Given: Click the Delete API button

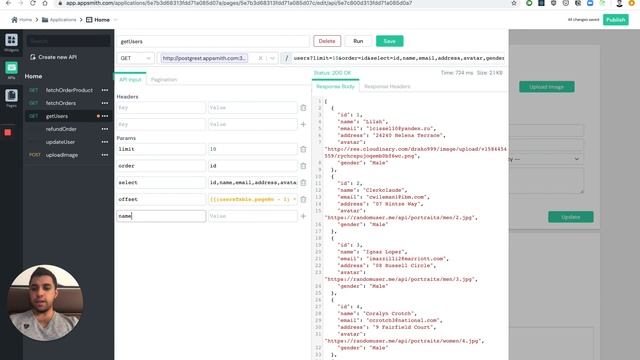Looking at the screenshot, I should coord(327,41).
